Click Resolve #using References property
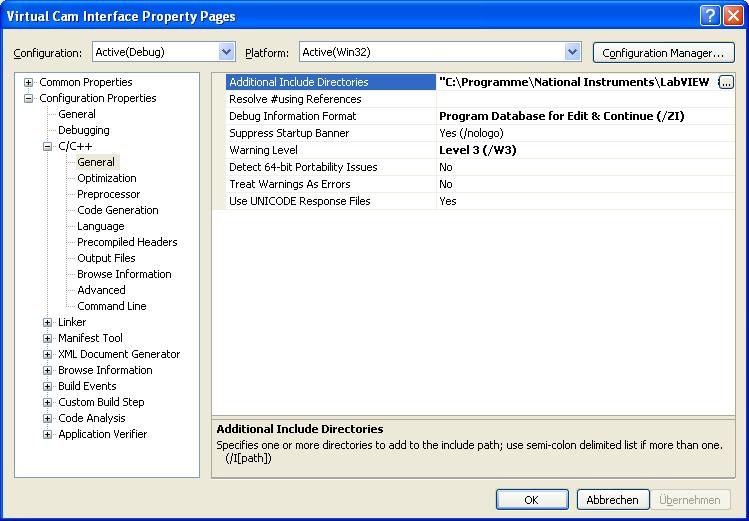Viewport: 749px width, 521px height. point(331,99)
